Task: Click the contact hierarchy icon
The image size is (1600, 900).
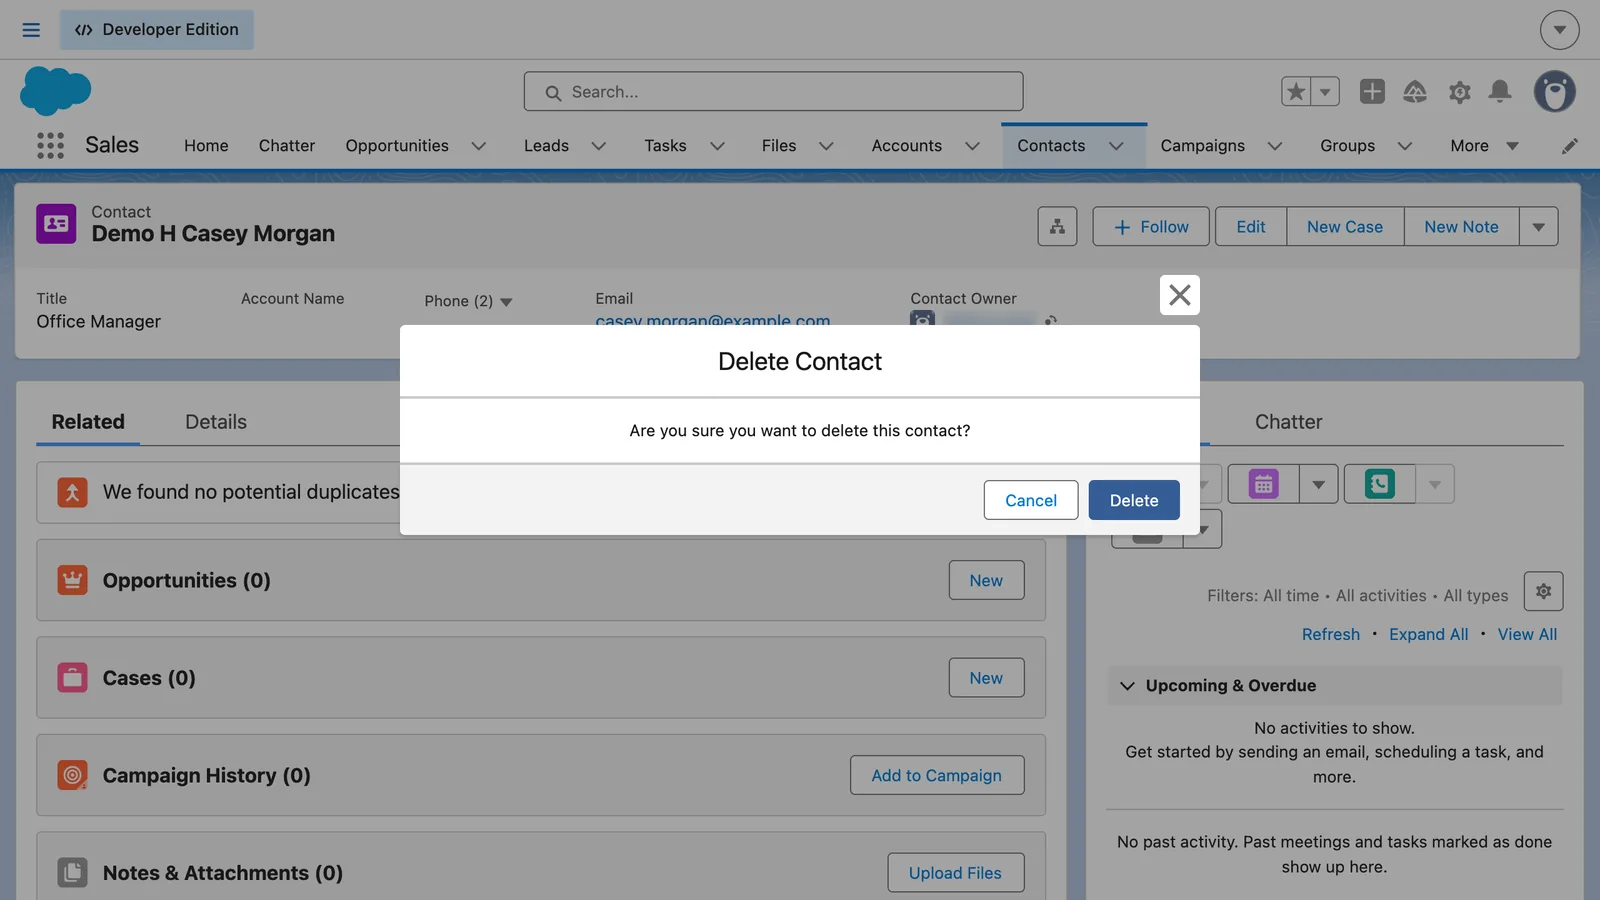Action: [1057, 227]
